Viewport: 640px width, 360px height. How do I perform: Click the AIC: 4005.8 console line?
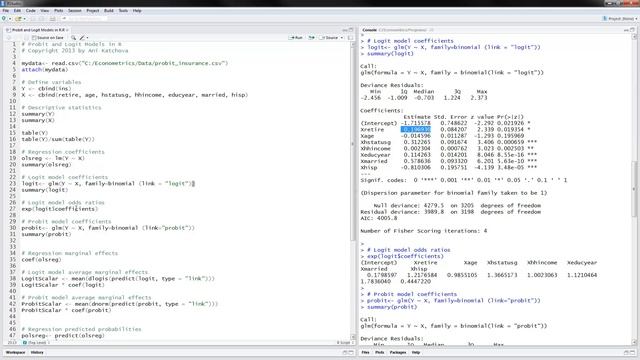tap(378, 218)
